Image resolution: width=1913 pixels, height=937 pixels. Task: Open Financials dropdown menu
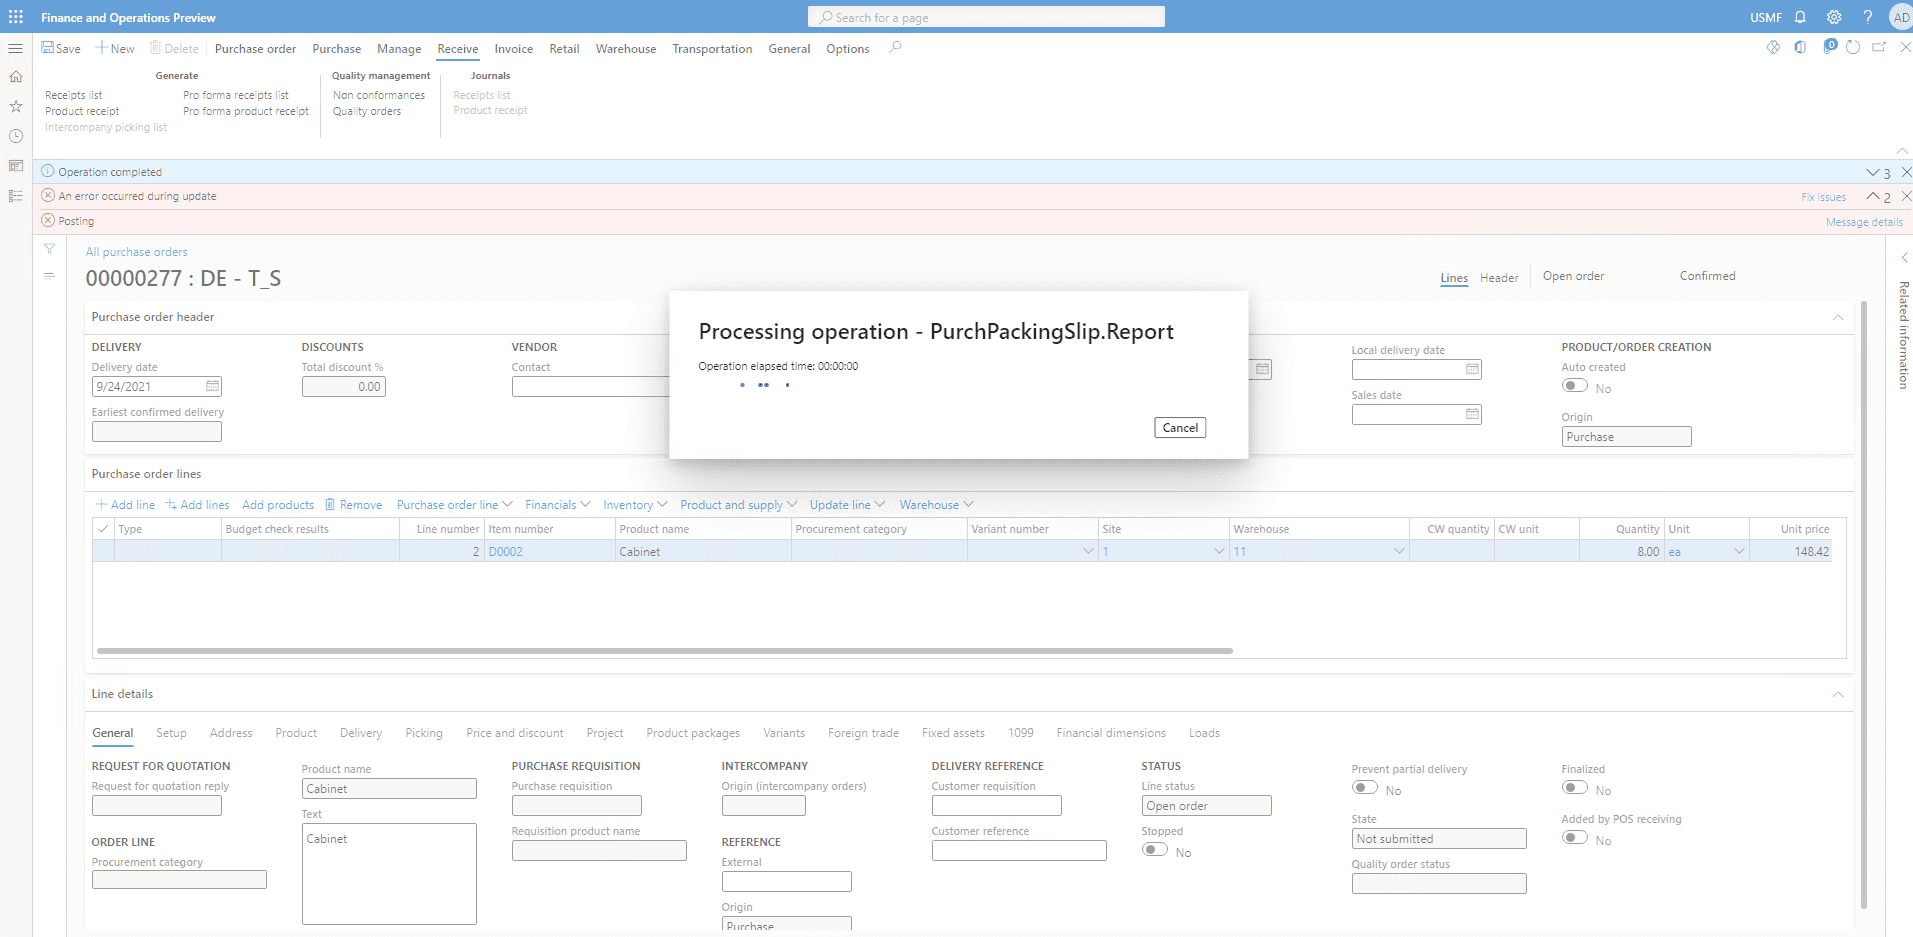click(557, 505)
